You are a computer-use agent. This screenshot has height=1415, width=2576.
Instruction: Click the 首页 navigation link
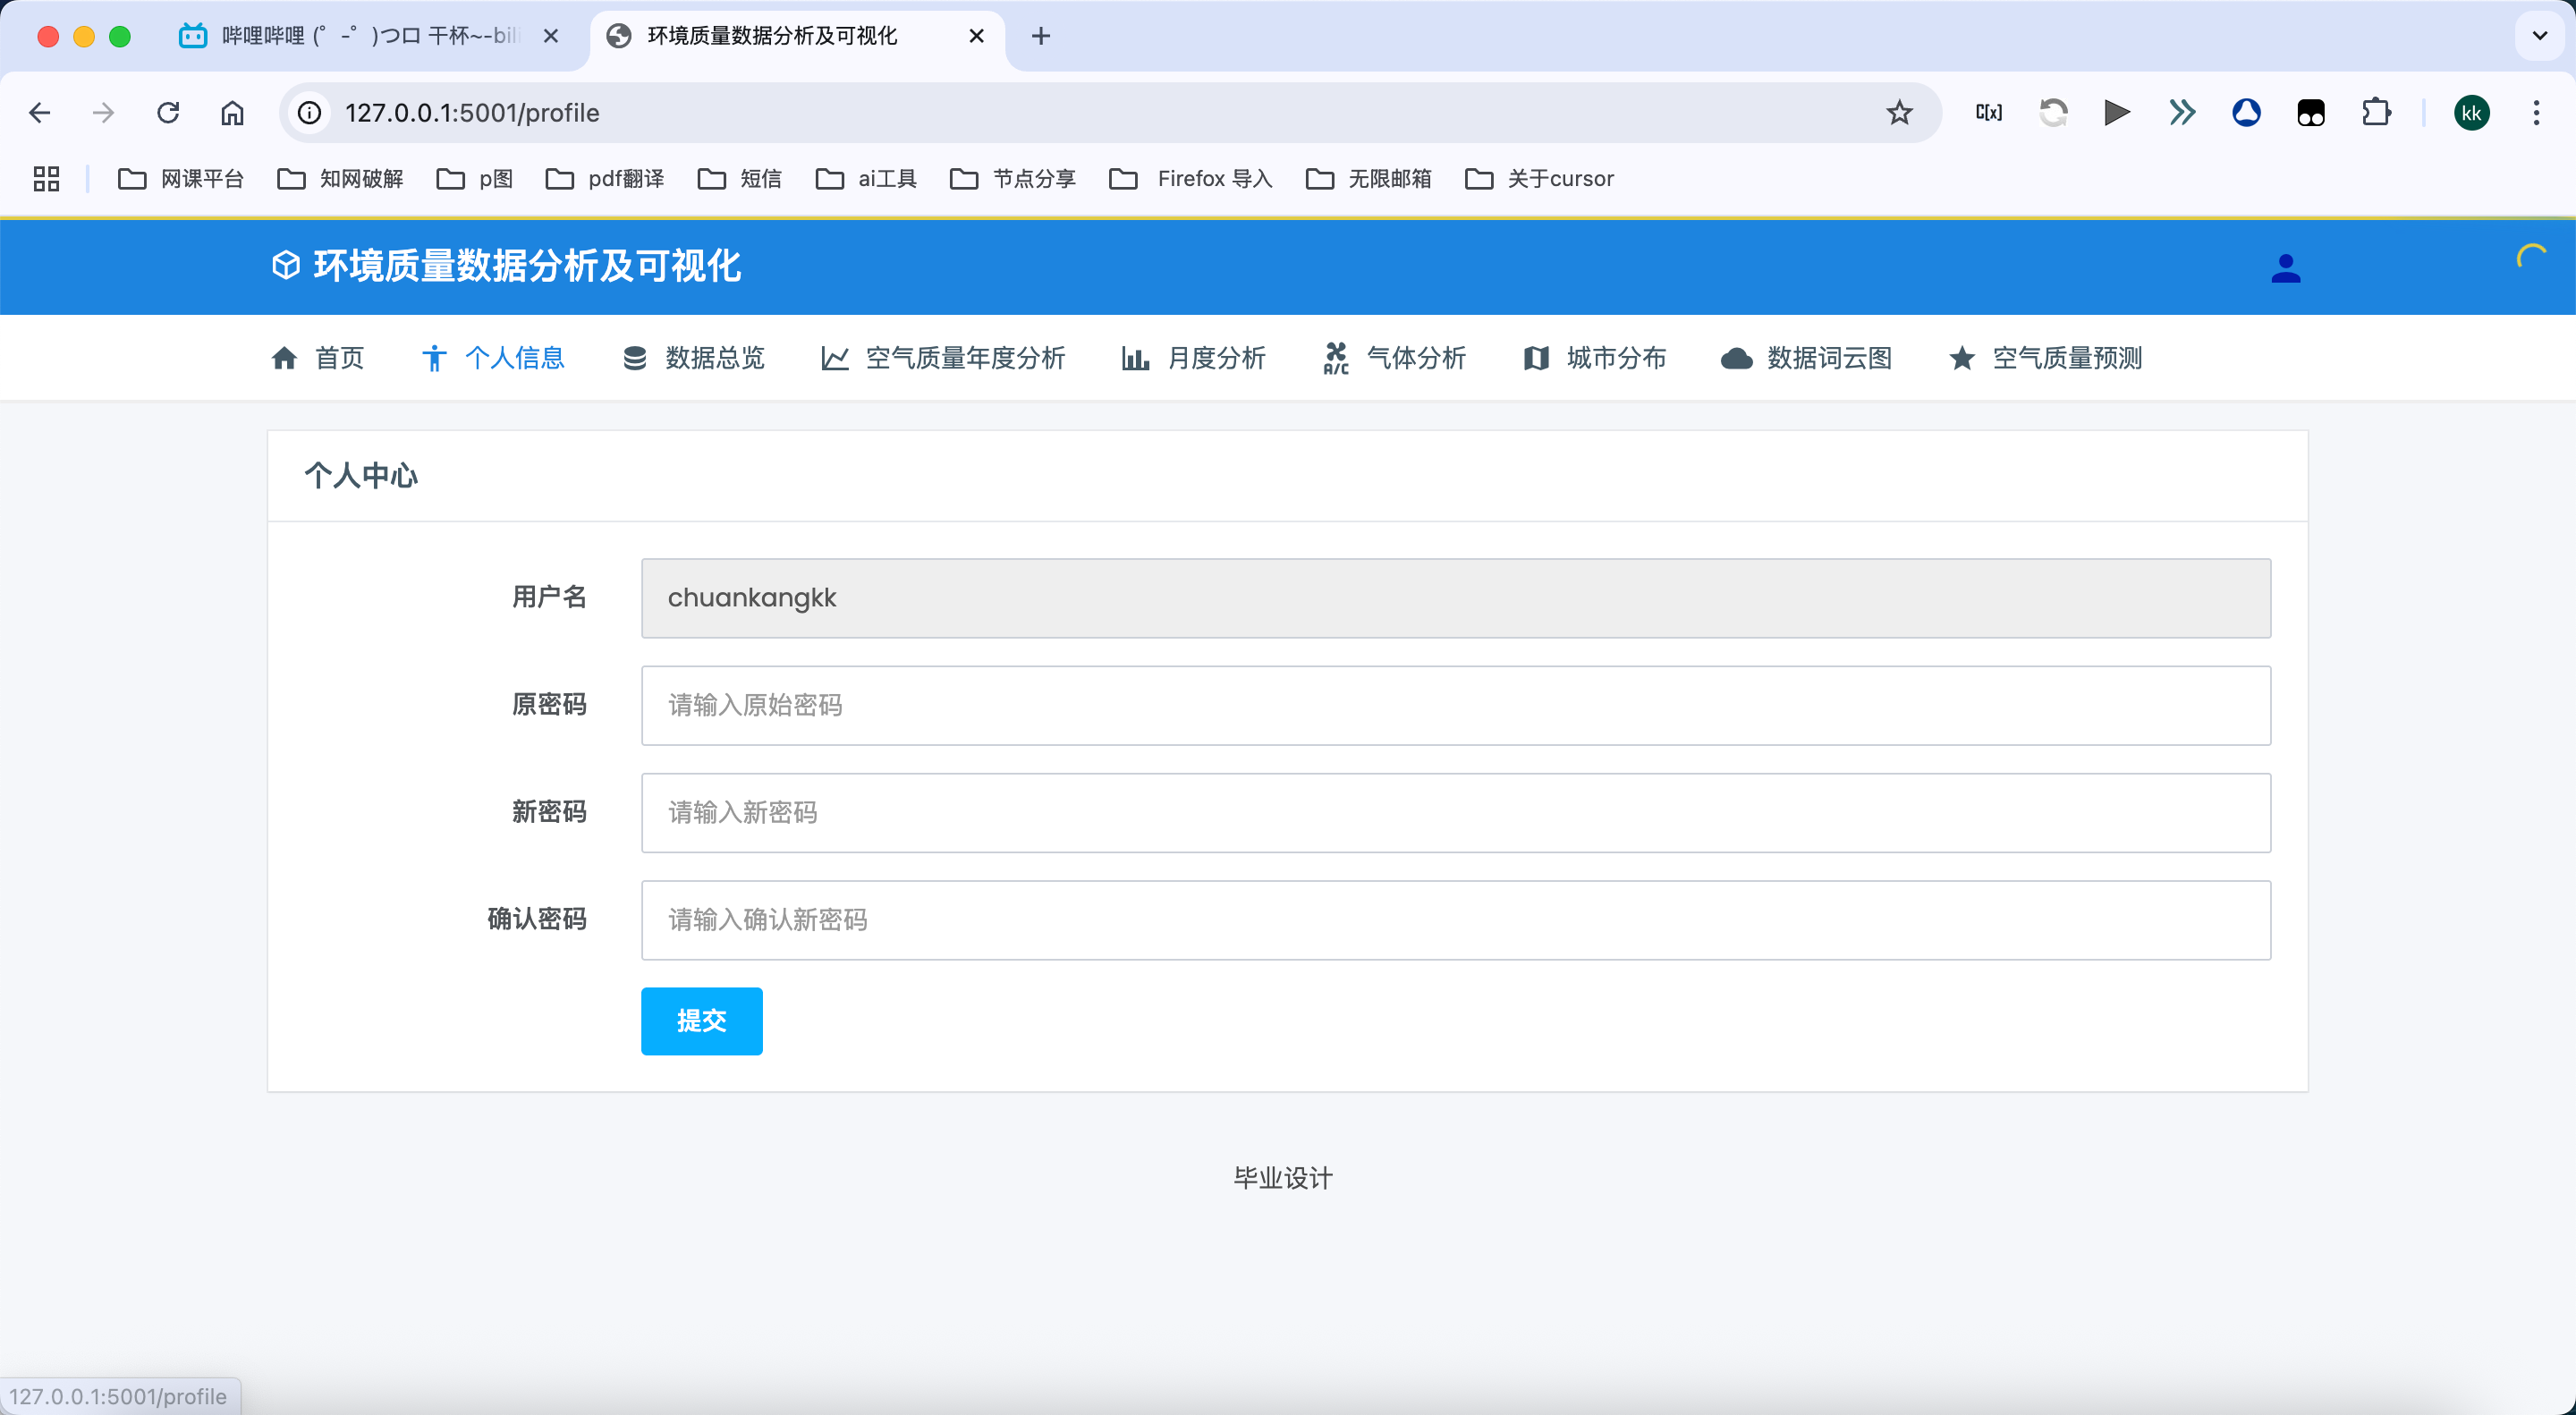(x=318, y=358)
